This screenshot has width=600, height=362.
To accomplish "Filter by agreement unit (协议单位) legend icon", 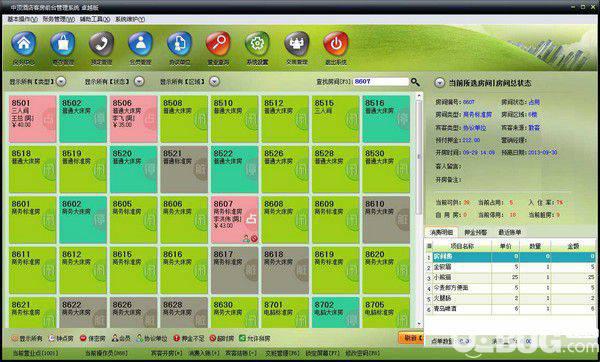I will (x=140, y=338).
